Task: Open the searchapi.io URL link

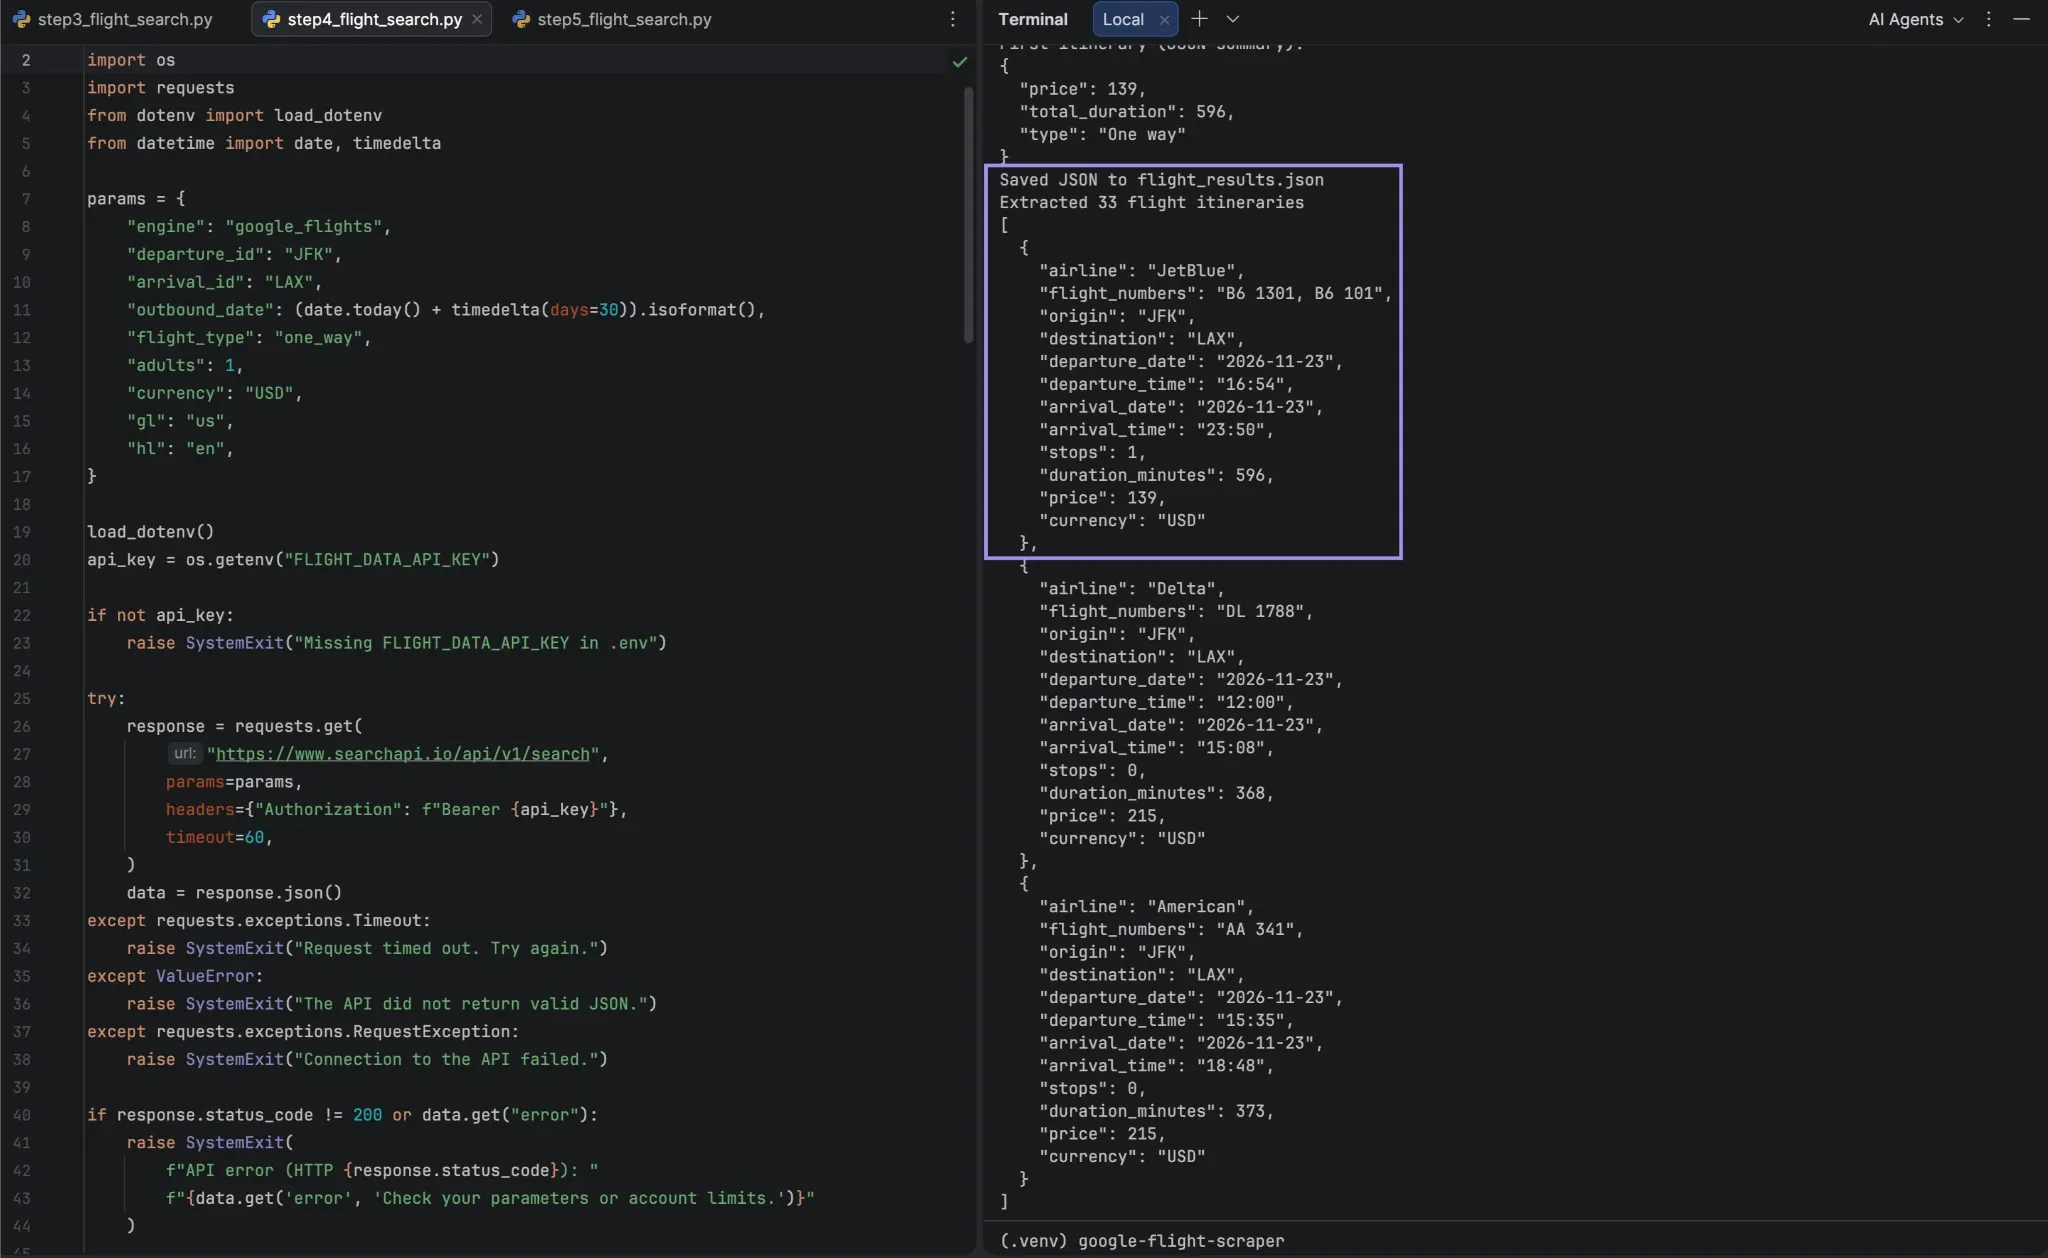Action: (403, 754)
